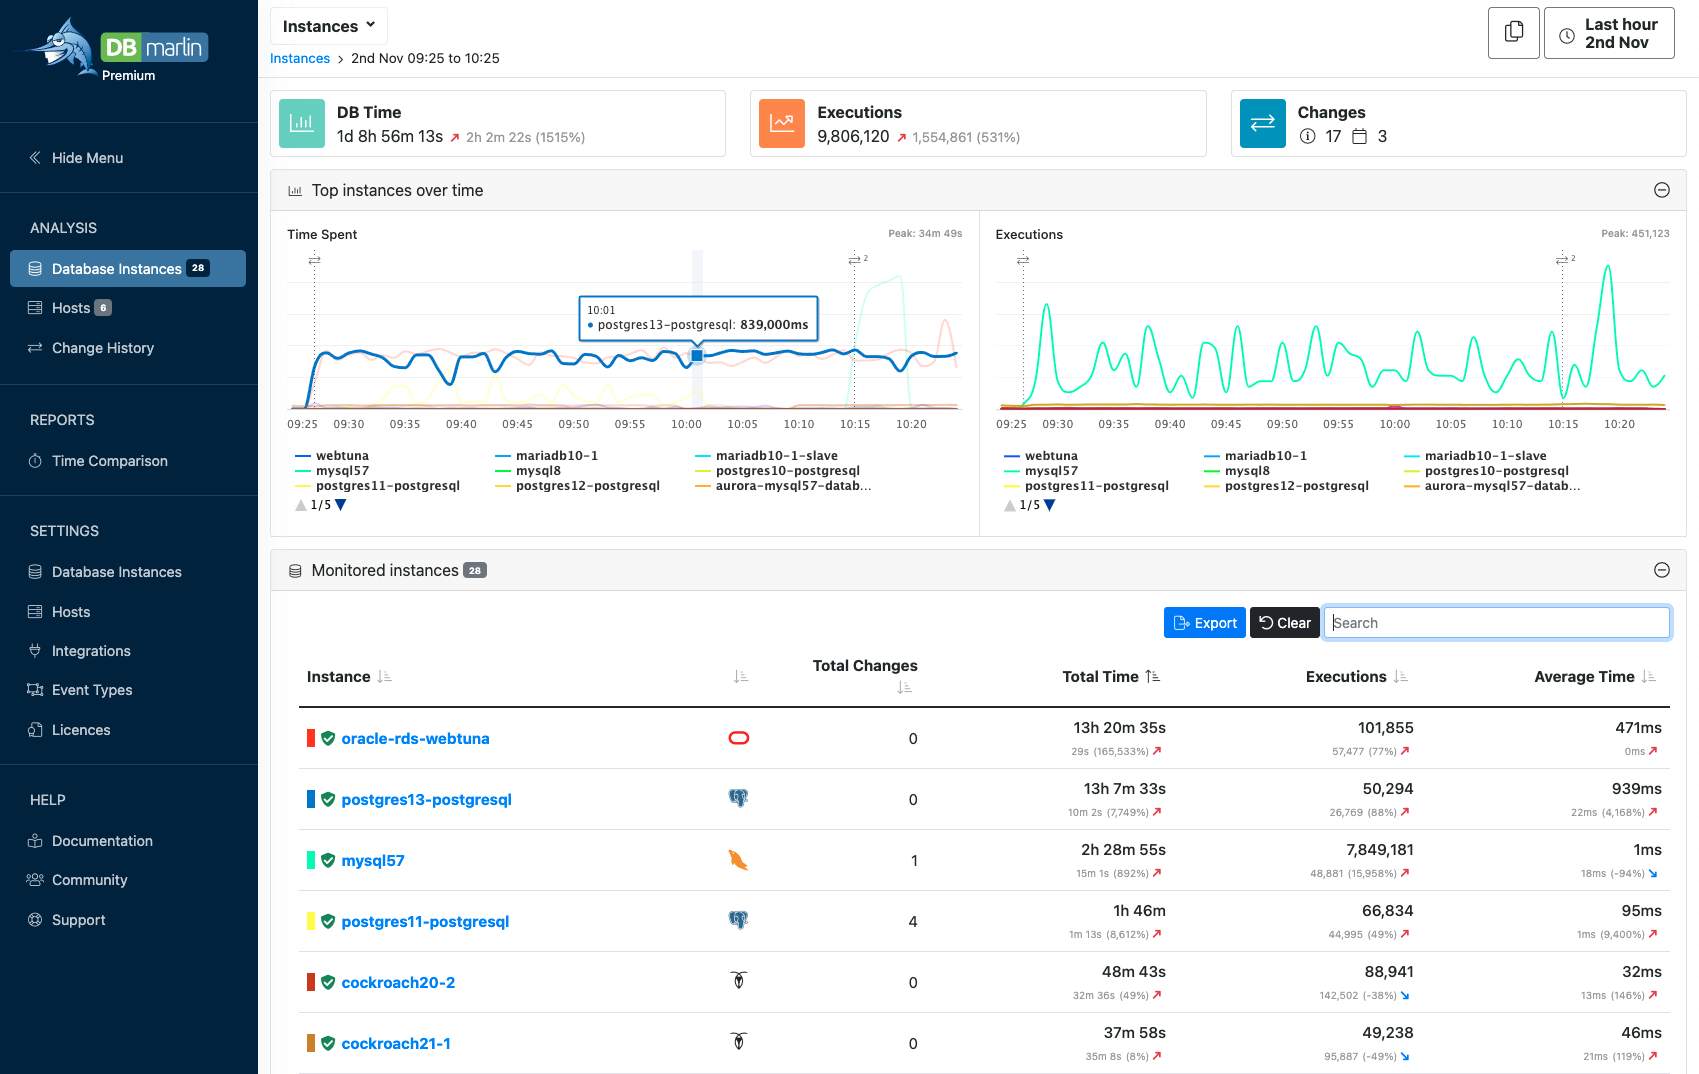Open Event Types settings

point(80,690)
